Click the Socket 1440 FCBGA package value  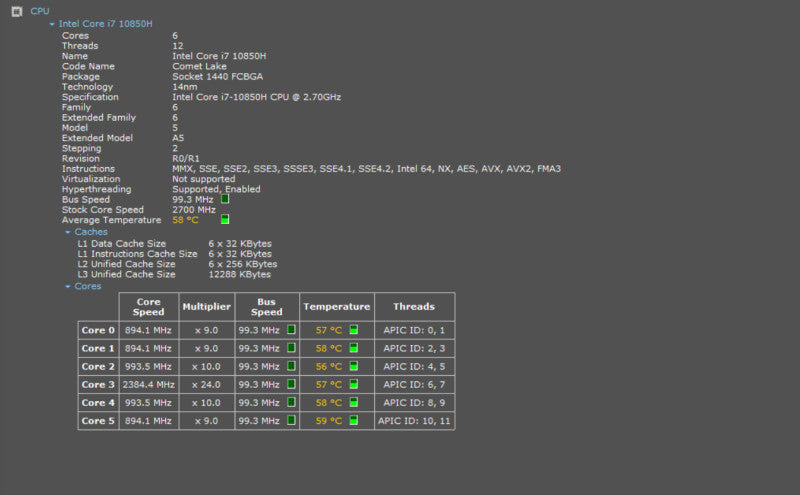point(217,77)
